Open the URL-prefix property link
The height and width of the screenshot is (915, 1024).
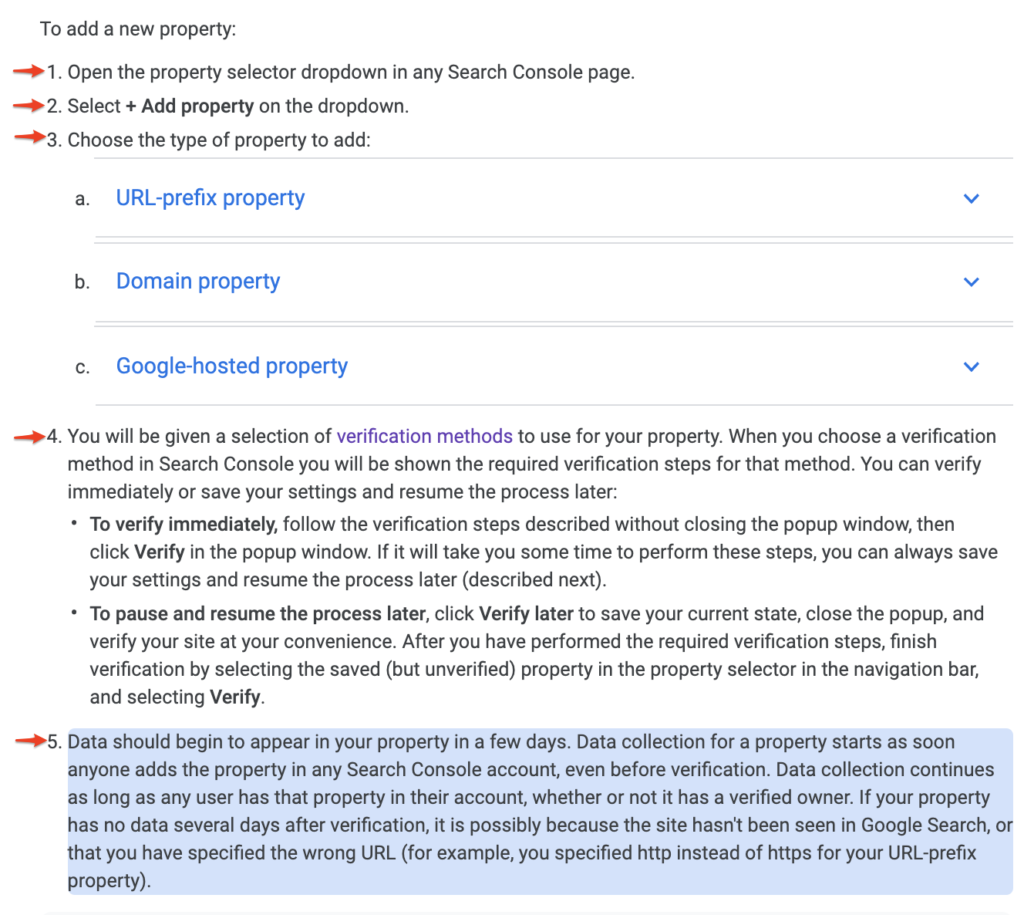[210, 198]
